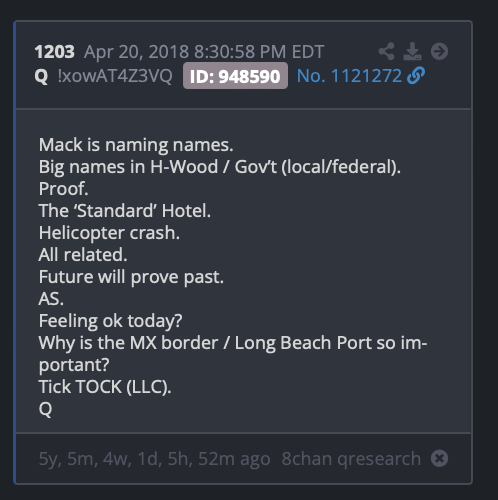Click the 'Feeling ok today?' line
The image size is (498, 500).
pyautogui.click(x=110, y=321)
